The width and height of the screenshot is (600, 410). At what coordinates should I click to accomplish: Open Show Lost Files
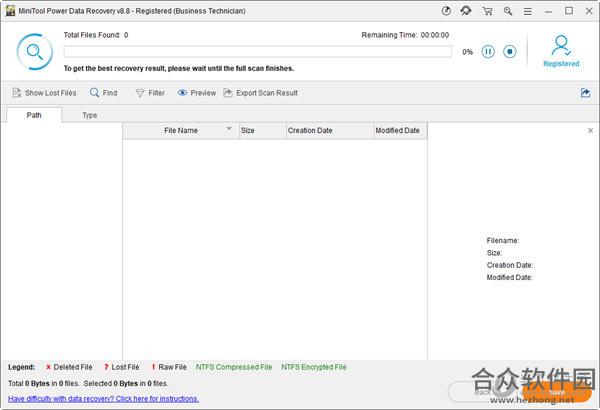(x=44, y=93)
